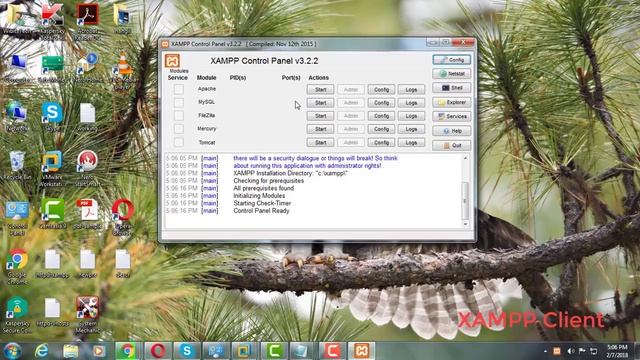Open Windows Media Player from the taskbar
This screenshot has width=640, height=360.
tap(98, 351)
